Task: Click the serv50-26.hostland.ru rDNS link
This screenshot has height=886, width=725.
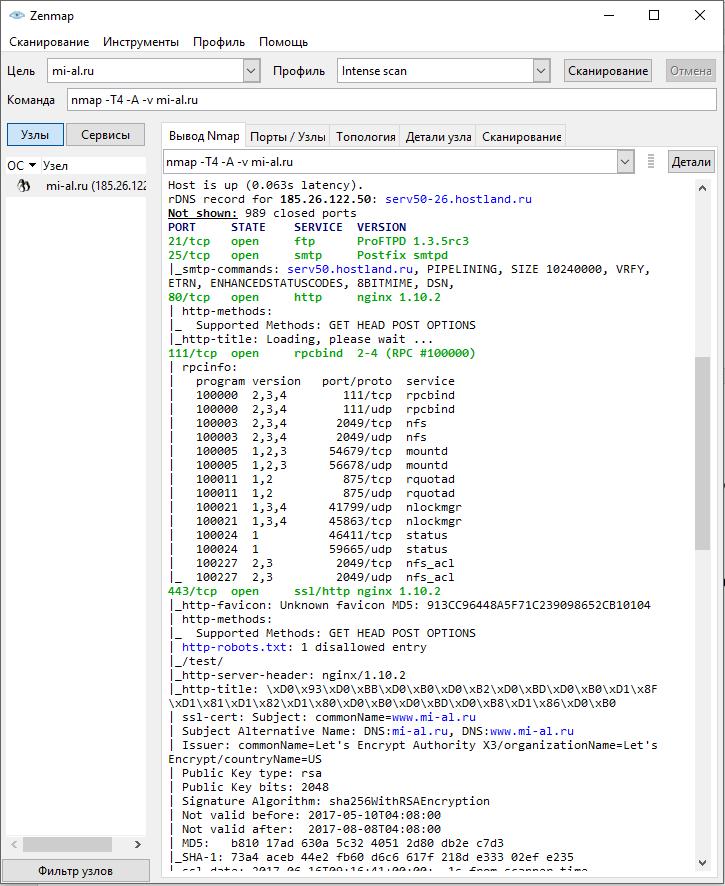Action: click(458, 199)
